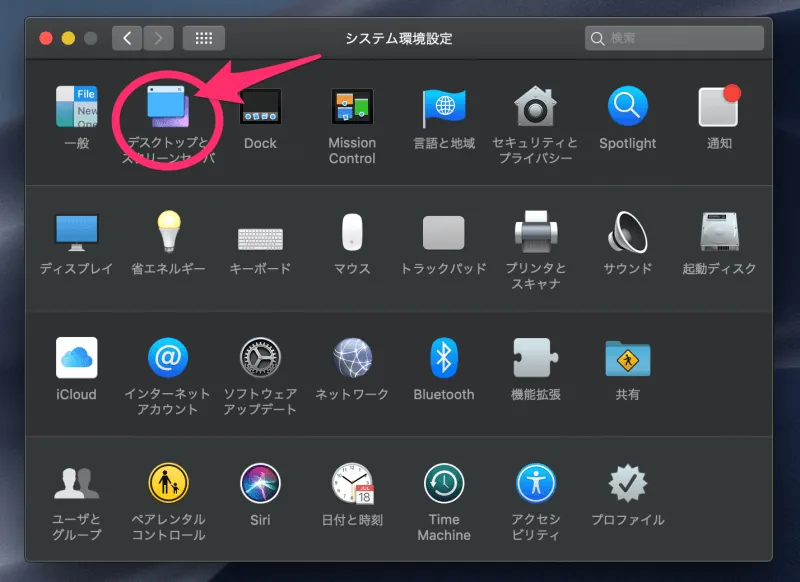
Task: Click the show-all grid button
Action: (x=204, y=38)
